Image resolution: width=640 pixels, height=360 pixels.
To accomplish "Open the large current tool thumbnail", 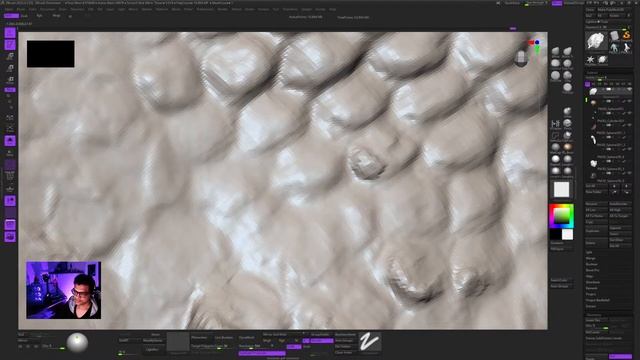I will pyautogui.click(x=597, y=41).
